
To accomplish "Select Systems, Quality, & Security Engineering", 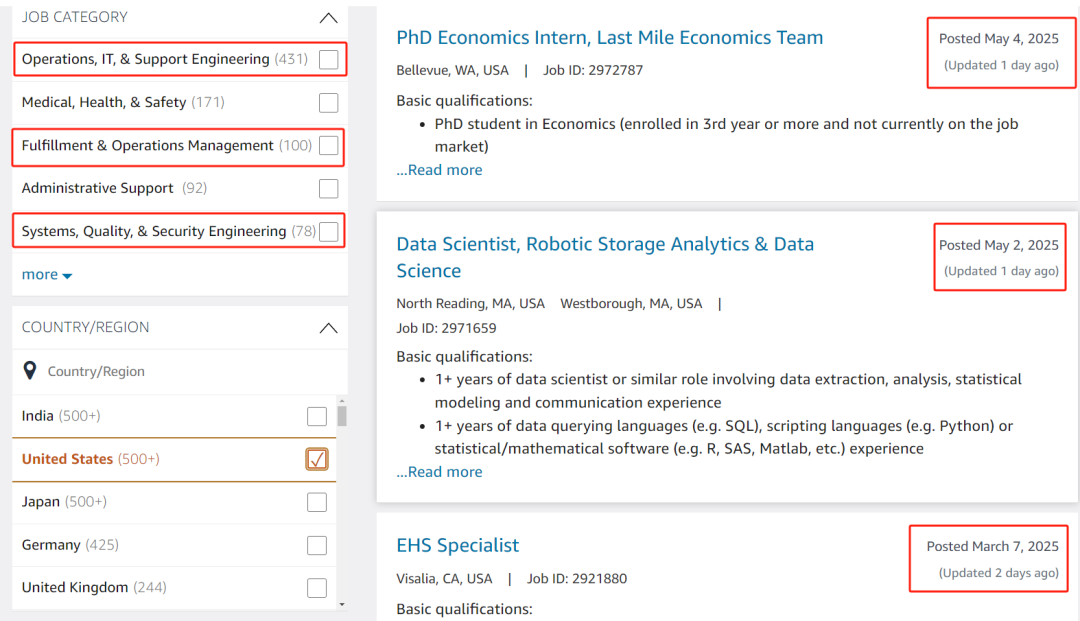I will point(328,232).
